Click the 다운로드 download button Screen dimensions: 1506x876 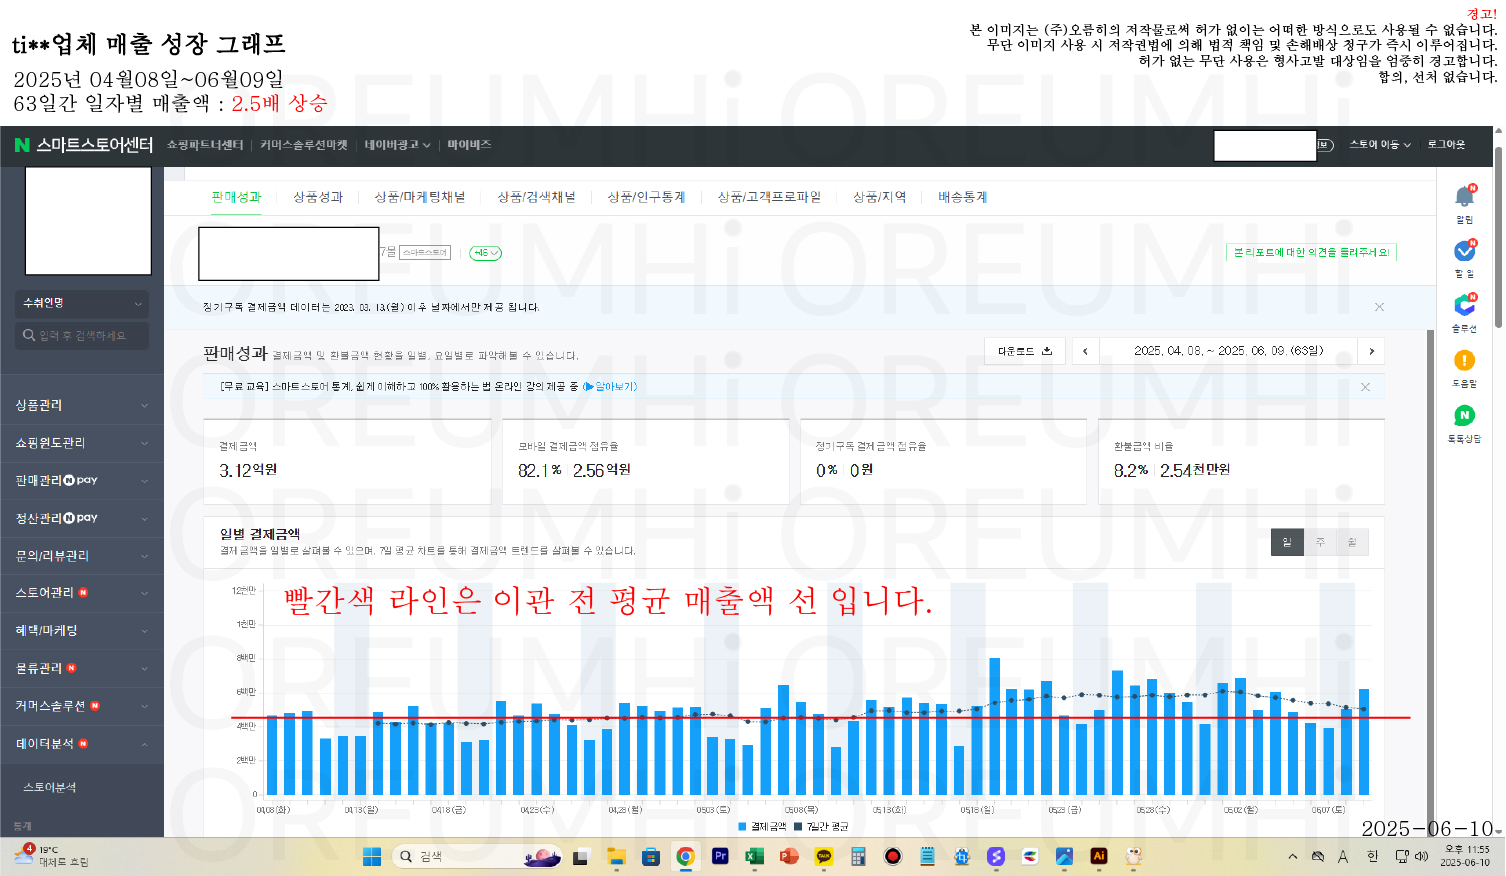(x=1025, y=351)
